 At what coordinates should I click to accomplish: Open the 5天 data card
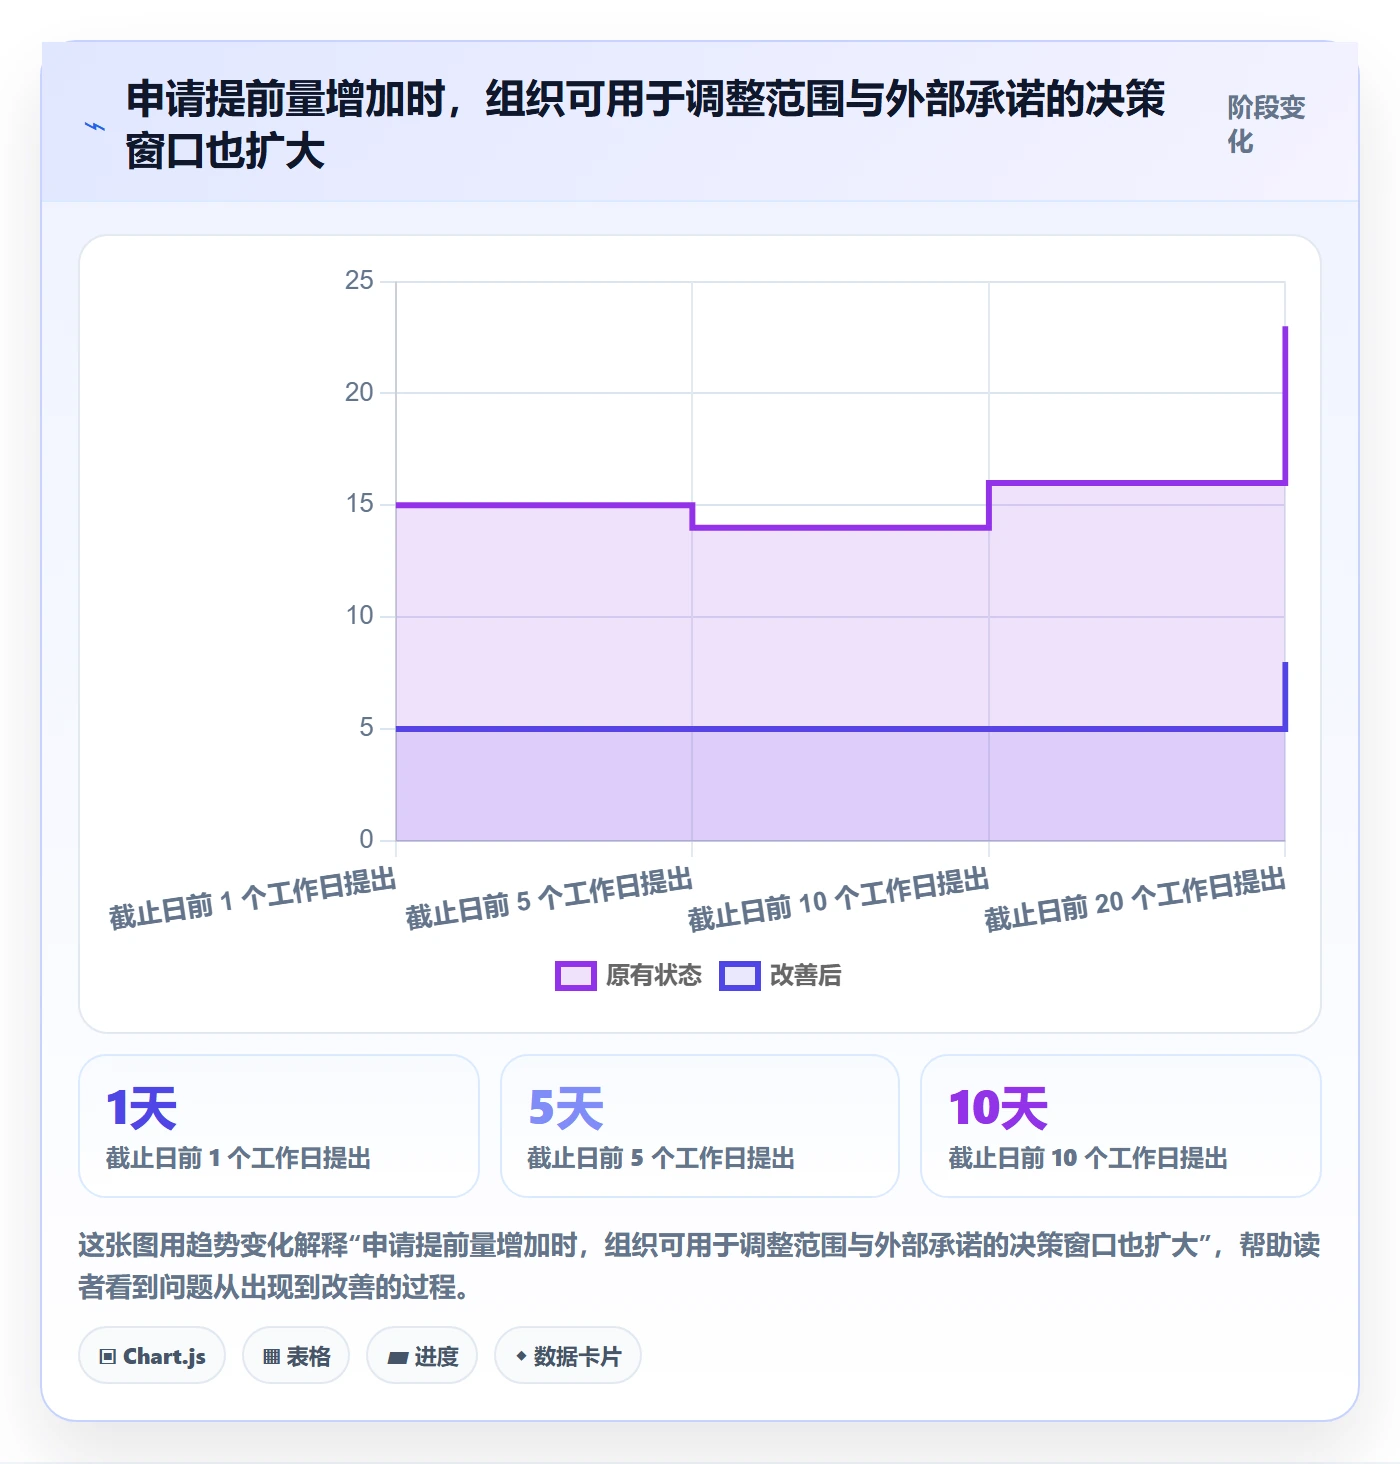click(700, 1126)
